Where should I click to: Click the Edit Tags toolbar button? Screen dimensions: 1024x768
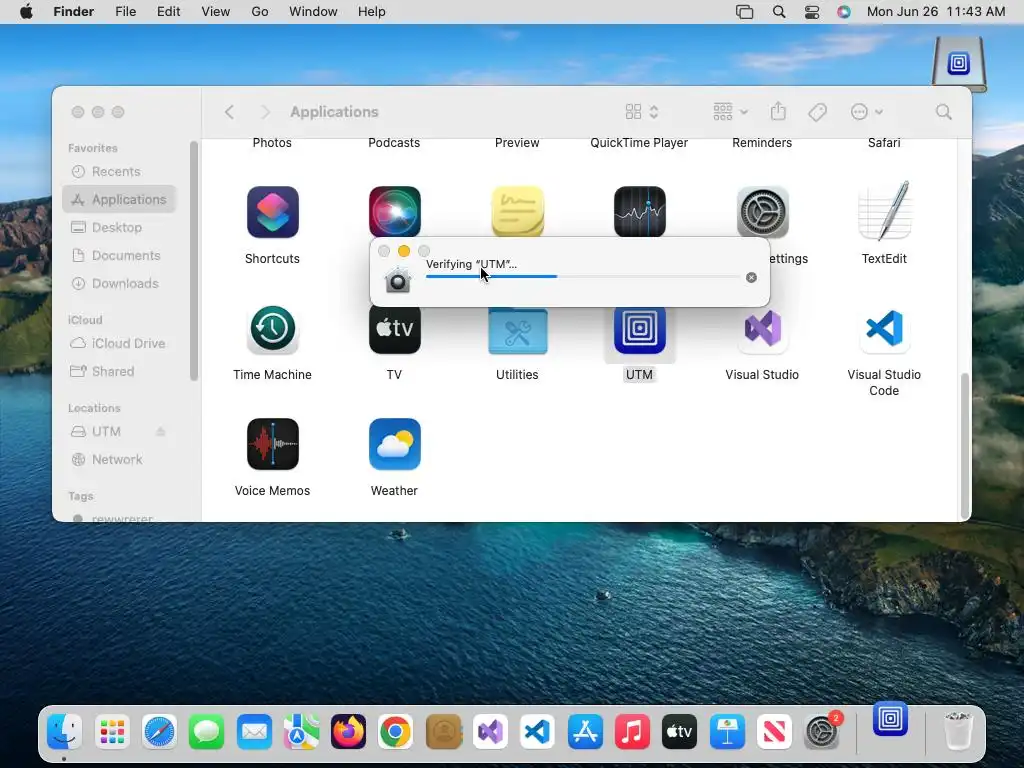click(817, 112)
